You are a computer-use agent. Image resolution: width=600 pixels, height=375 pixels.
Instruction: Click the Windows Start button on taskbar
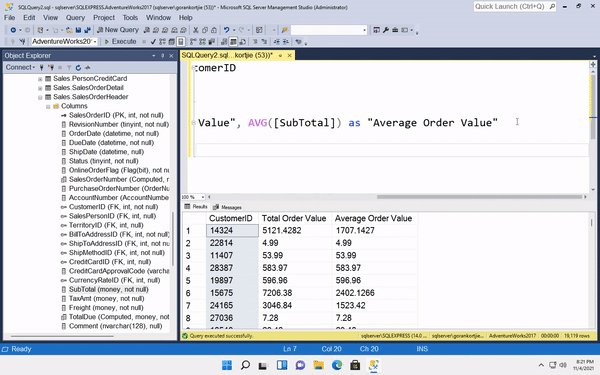click(x=227, y=365)
